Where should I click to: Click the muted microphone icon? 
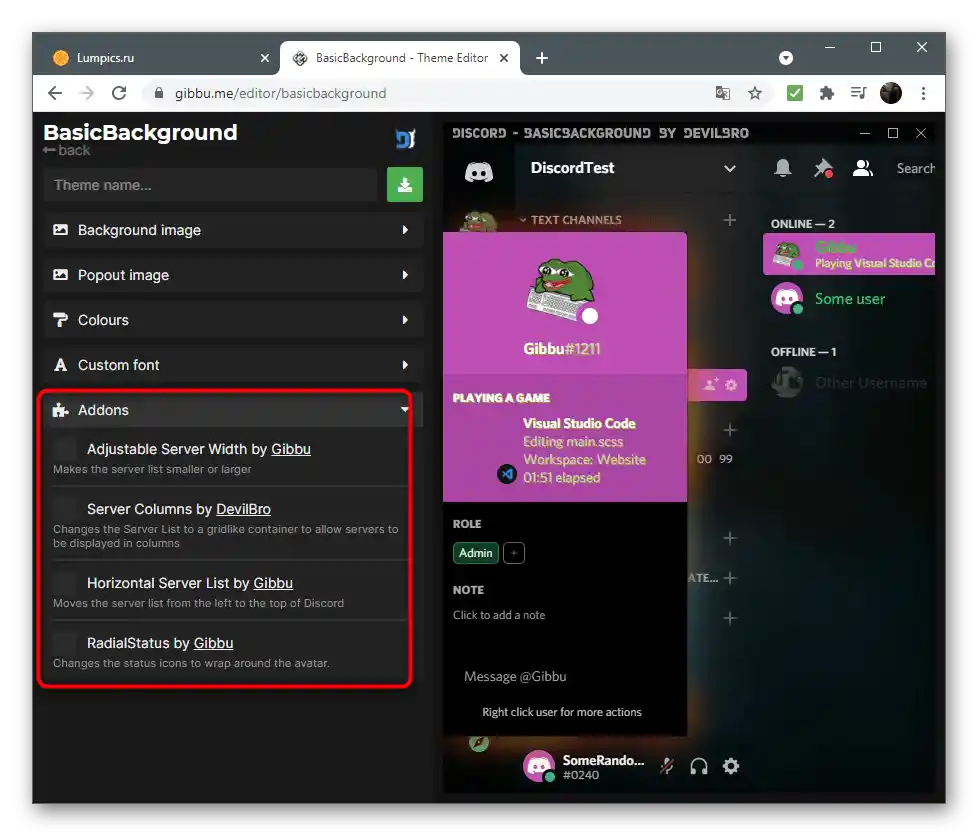[x=667, y=766]
